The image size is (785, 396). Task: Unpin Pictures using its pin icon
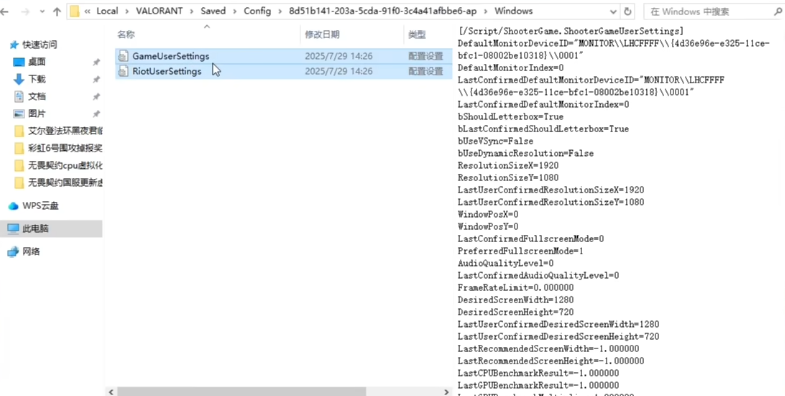[96, 114]
